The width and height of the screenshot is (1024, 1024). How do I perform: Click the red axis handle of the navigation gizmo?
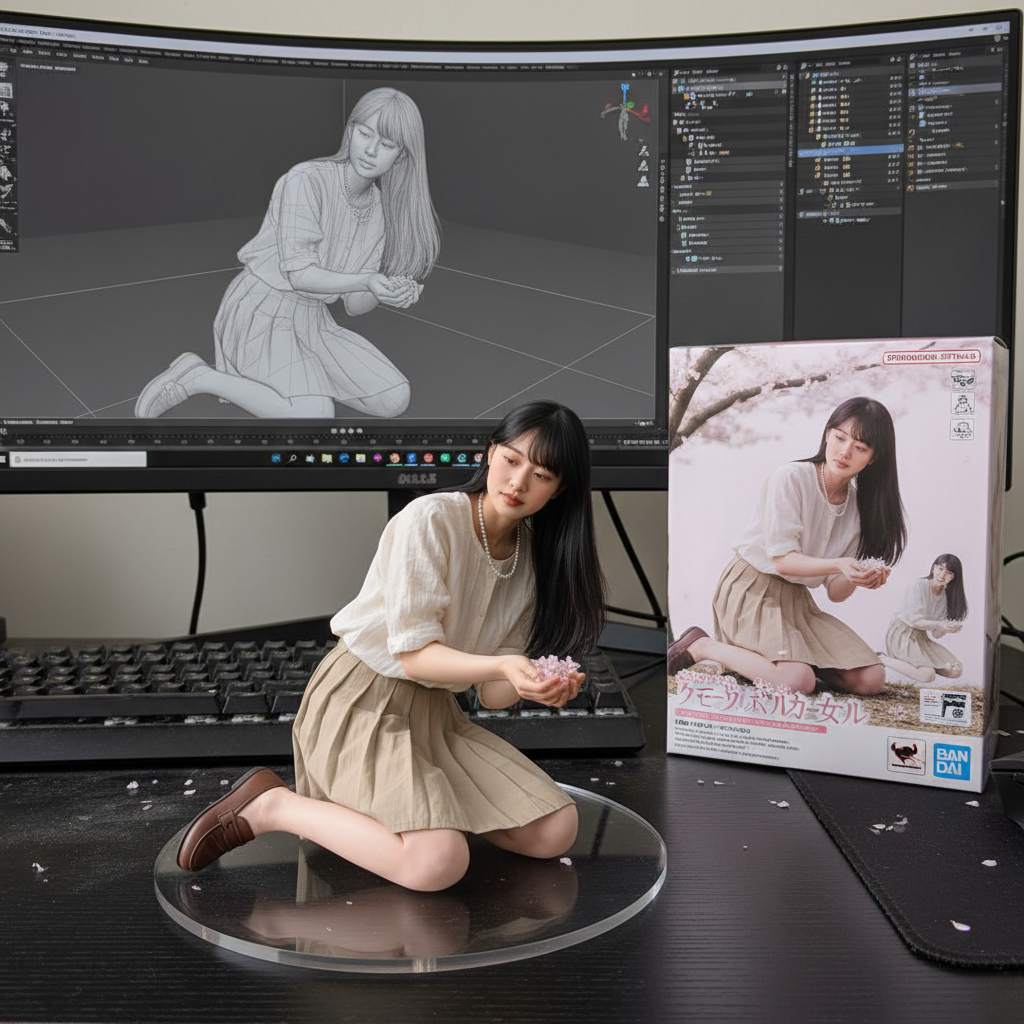coord(645,108)
